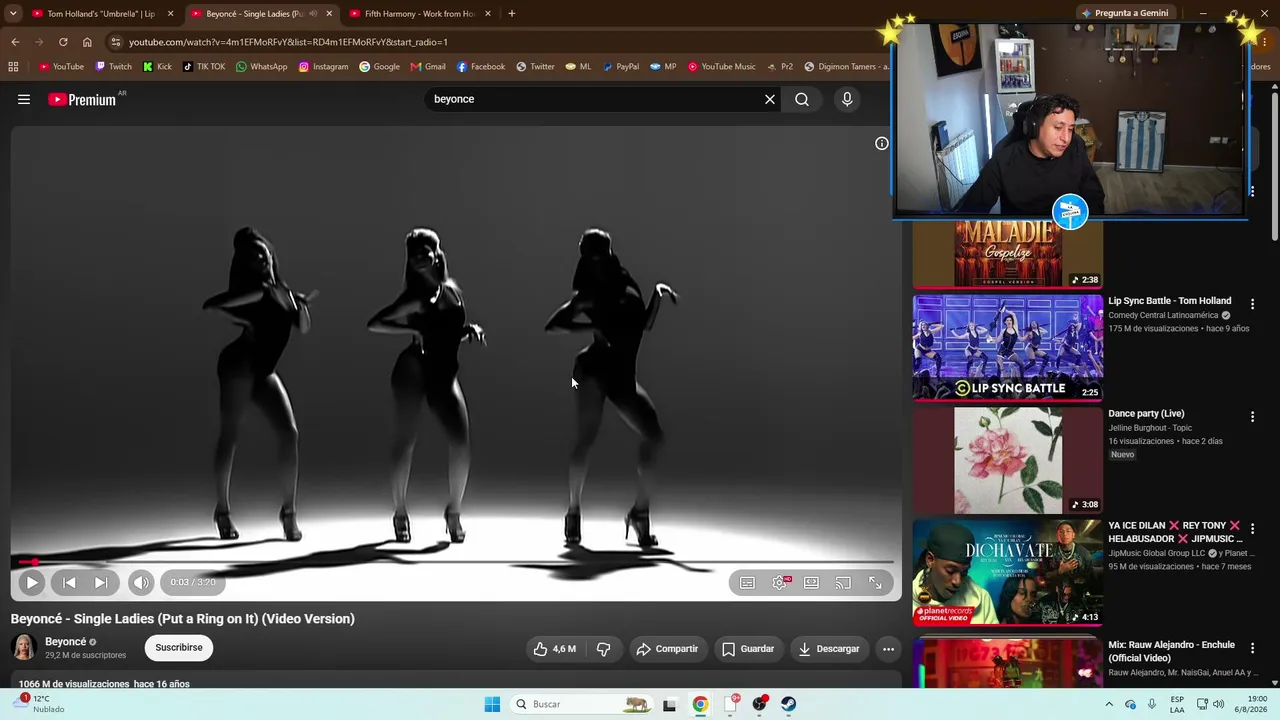Open the YA ICE DILAN video title
Image resolution: width=1280 pixels, height=720 pixels.
(1175, 532)
